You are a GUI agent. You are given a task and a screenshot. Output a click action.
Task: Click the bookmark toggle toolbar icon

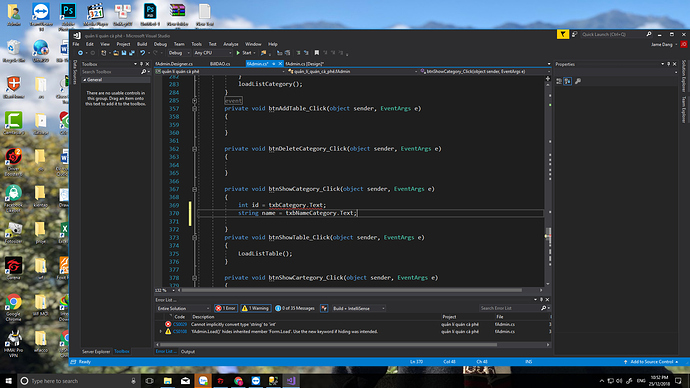point(316,53)
